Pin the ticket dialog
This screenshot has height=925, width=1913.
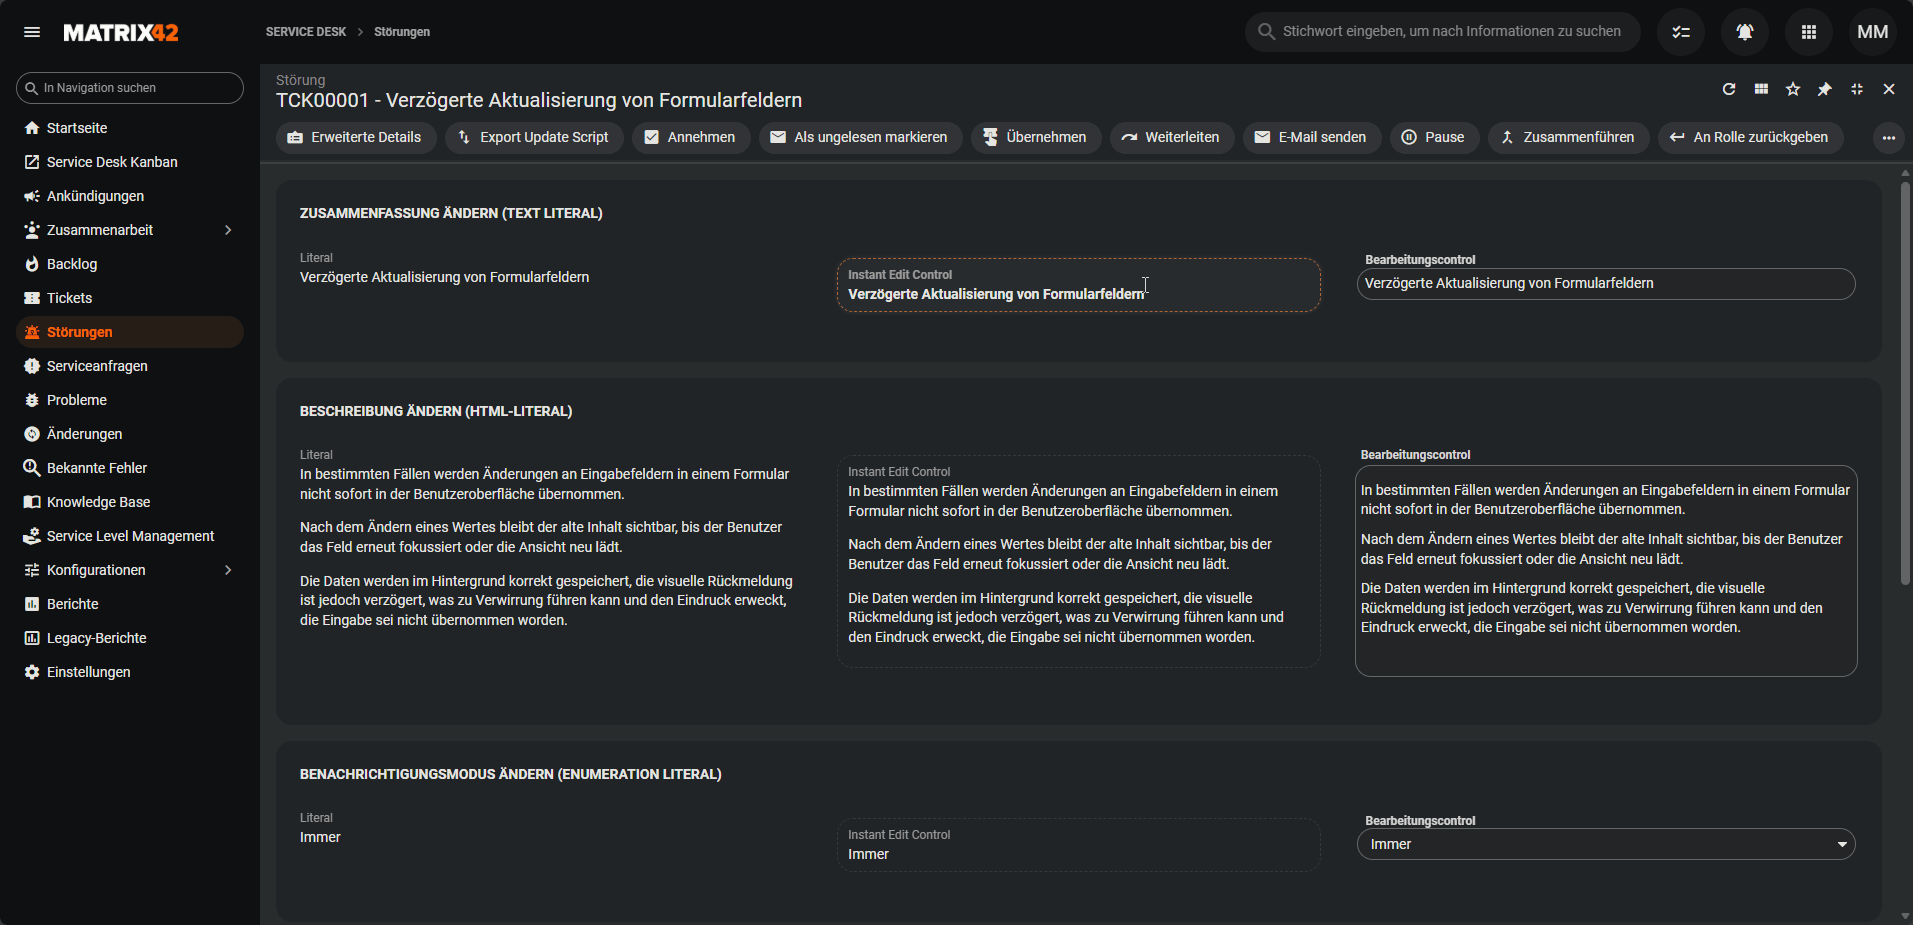(x=1825, y=89)
